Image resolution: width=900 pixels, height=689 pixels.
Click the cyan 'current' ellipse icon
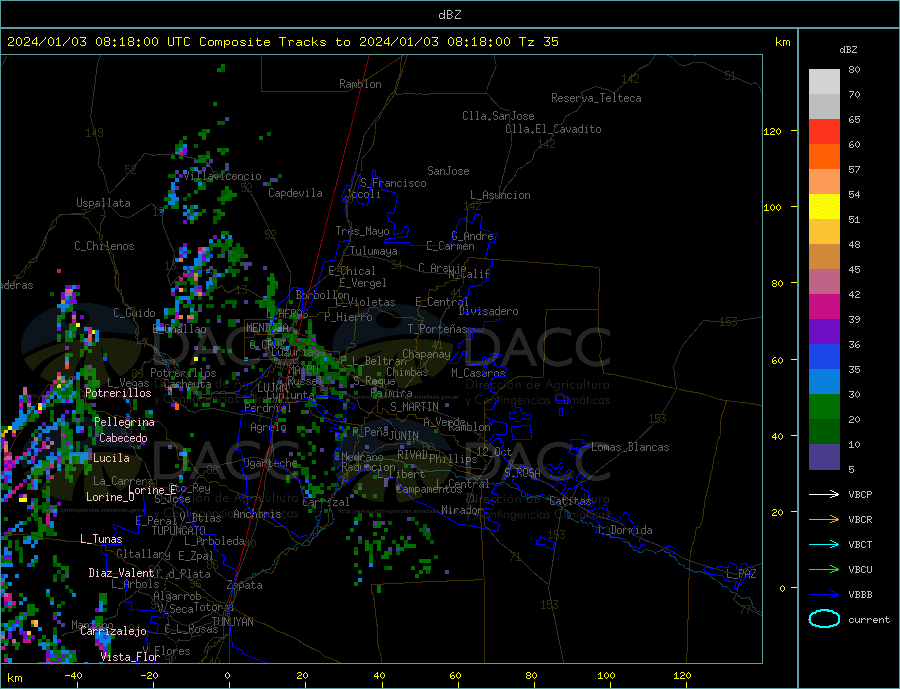coord(824,619)
